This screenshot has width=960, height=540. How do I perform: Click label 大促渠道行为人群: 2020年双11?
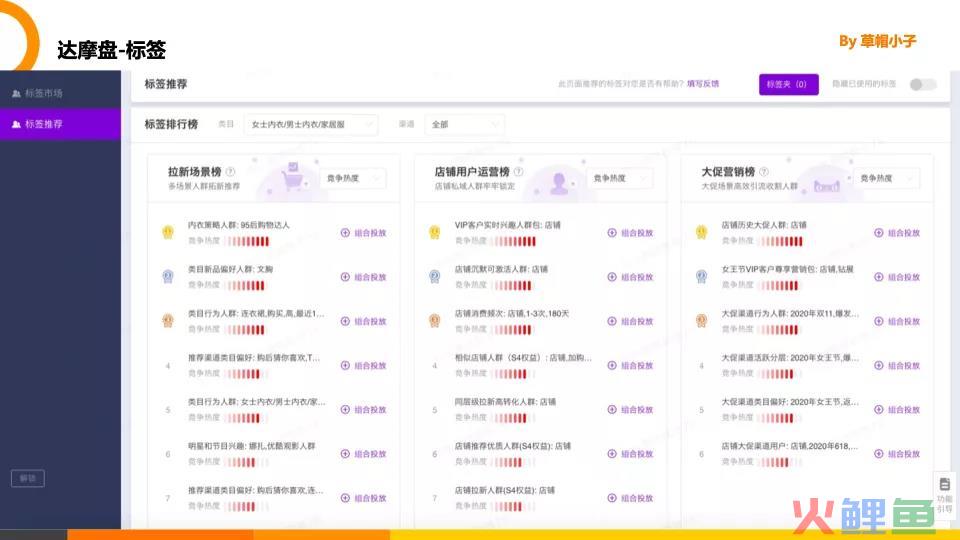[790, 313]
